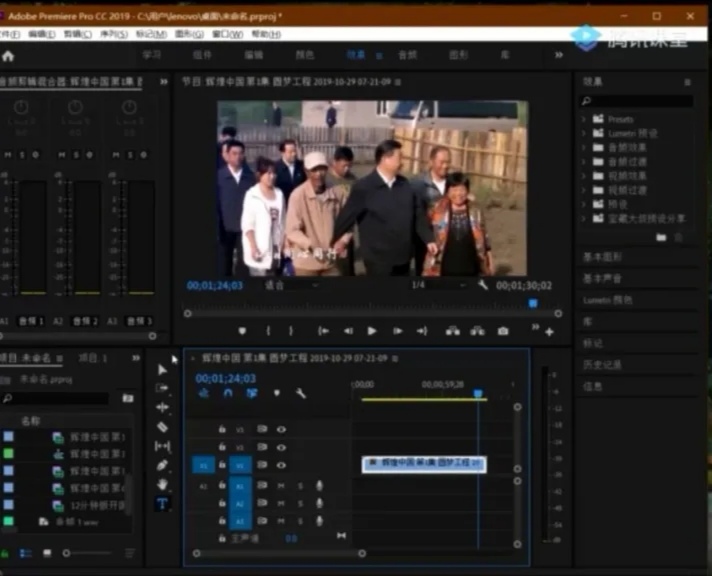Toggle lock on the top video track

222,429
